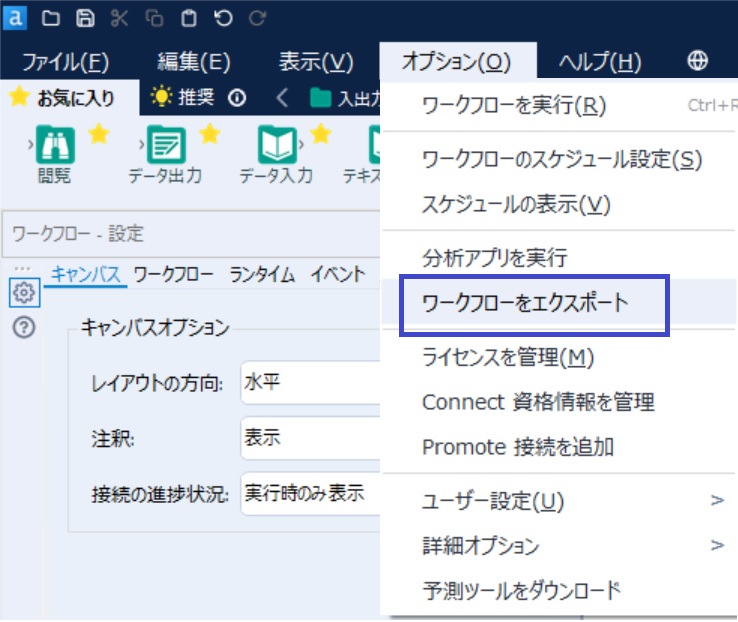The width and height of the screenshot is (738, 622).
Task: Expand 詳細オプション submenu
Action: pos(559,546)
